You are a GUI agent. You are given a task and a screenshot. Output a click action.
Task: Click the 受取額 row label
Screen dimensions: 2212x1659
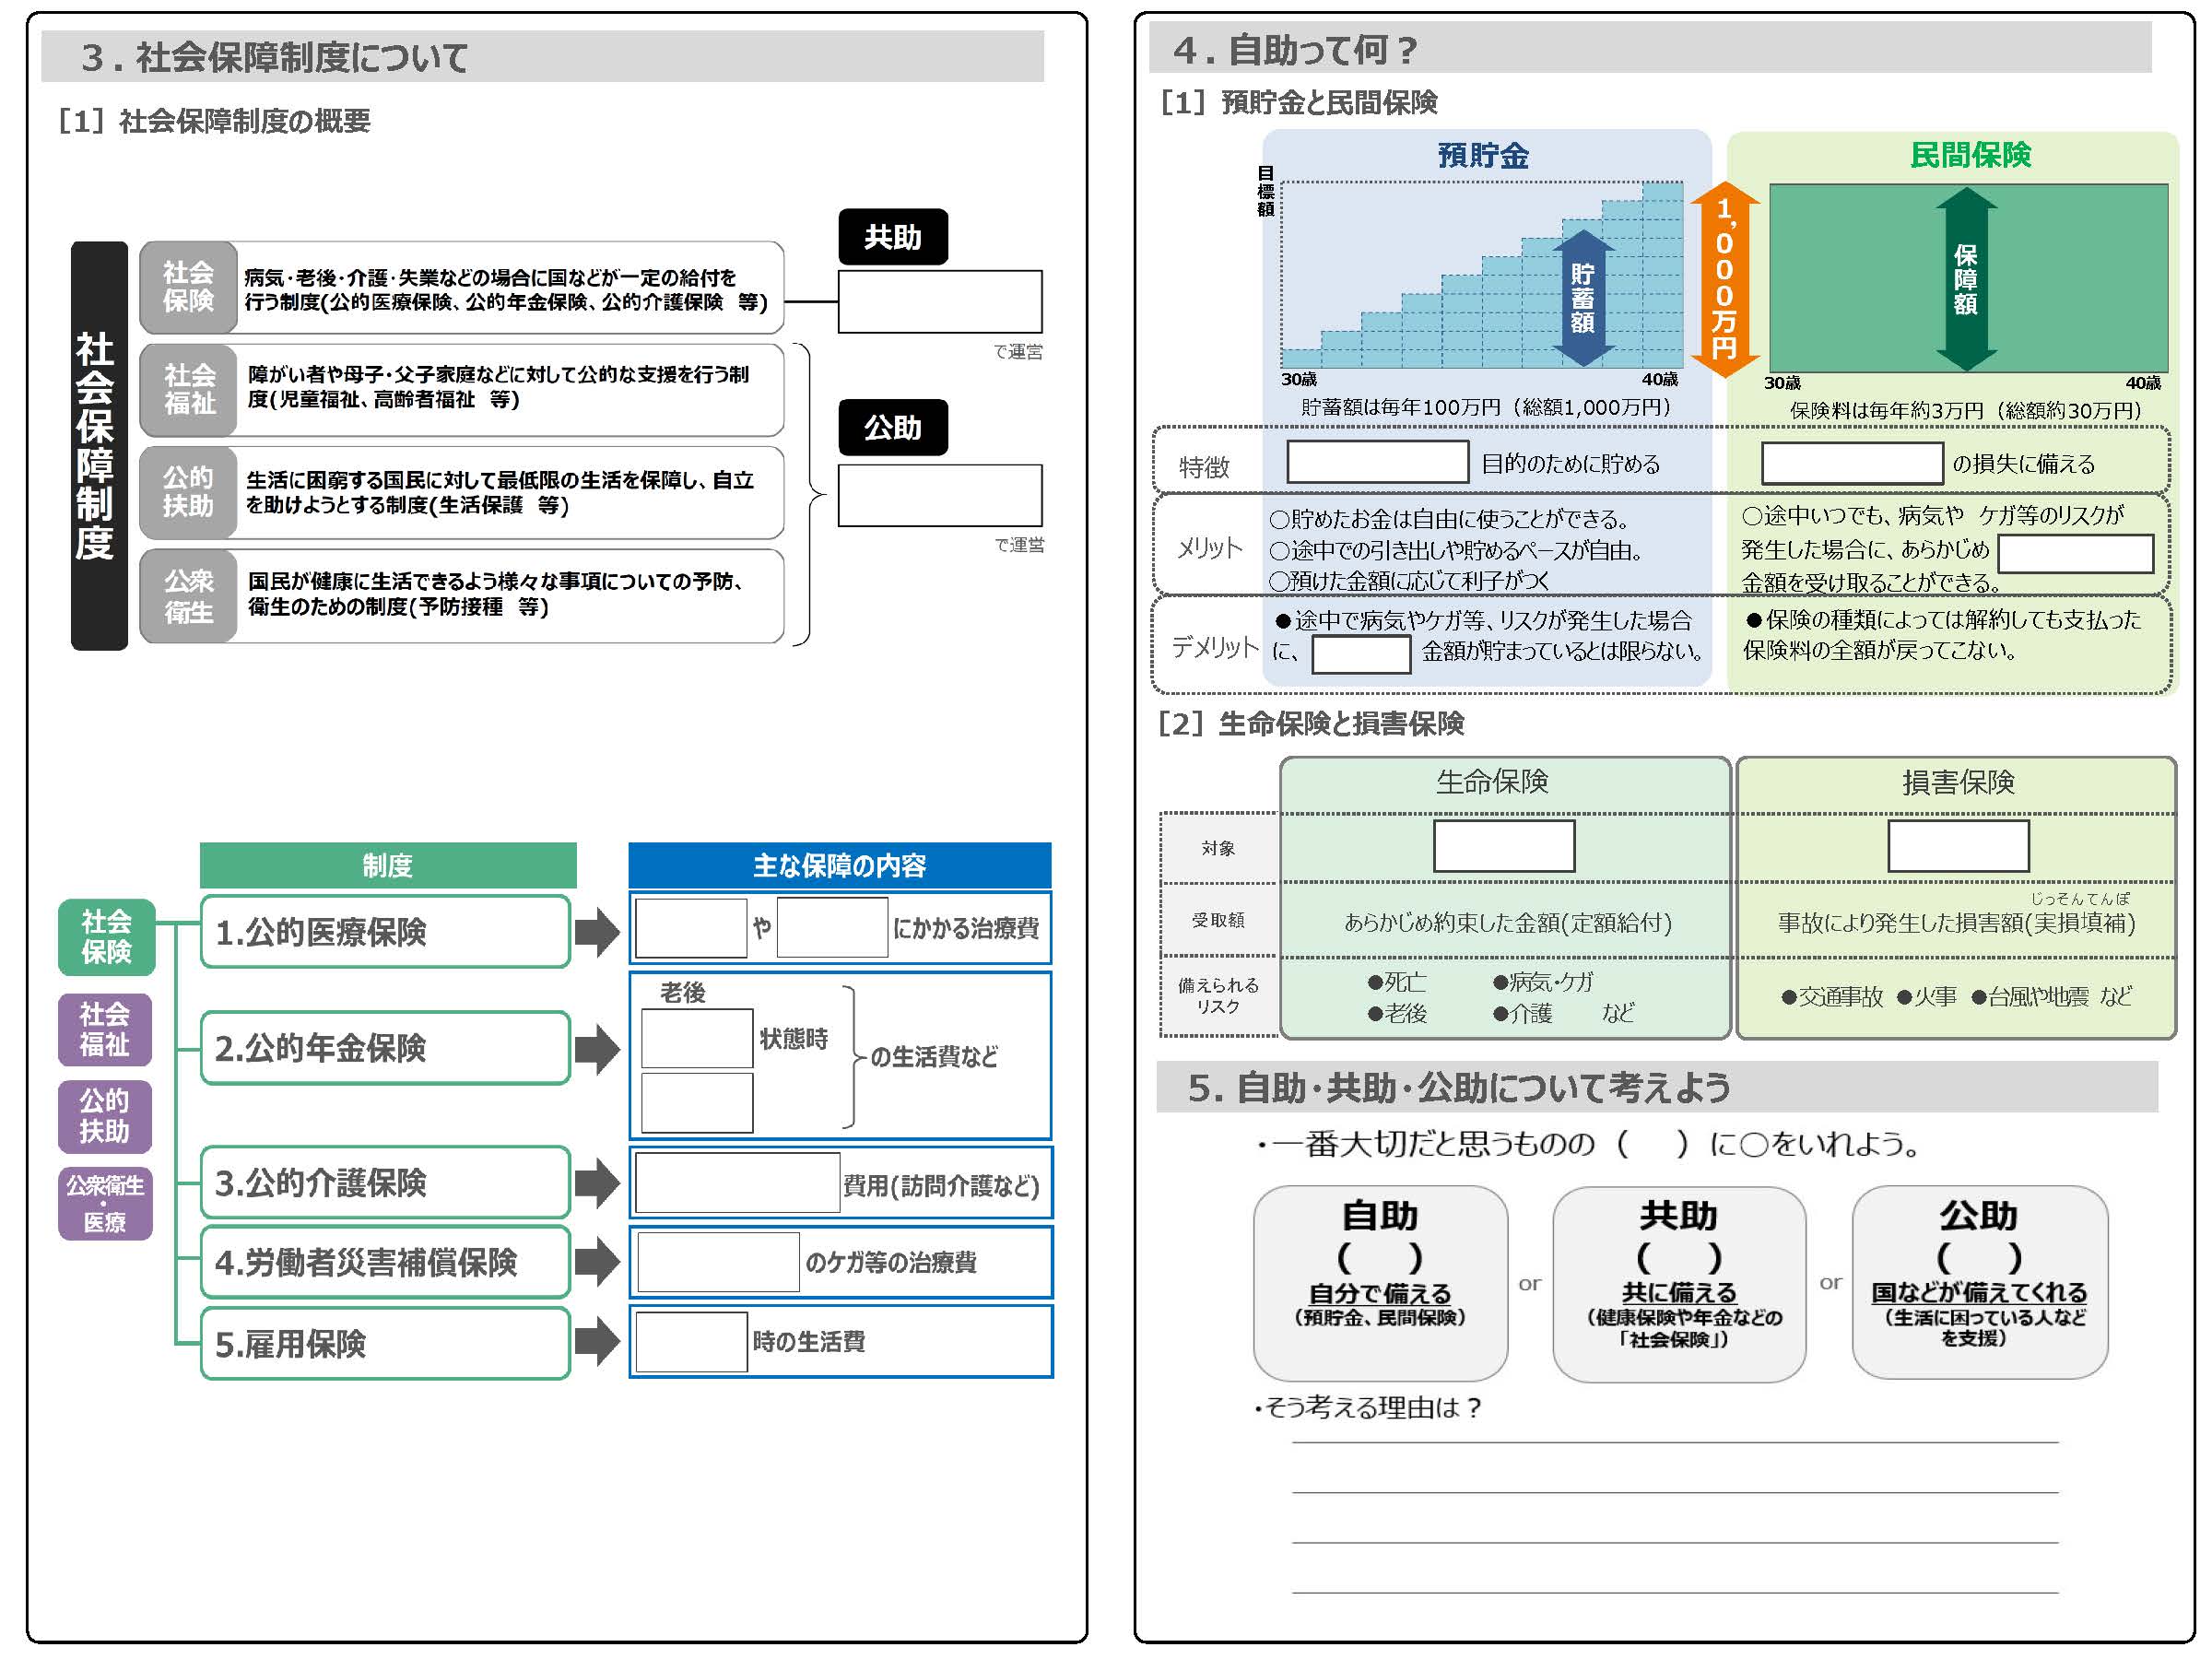click(1218, 920)
